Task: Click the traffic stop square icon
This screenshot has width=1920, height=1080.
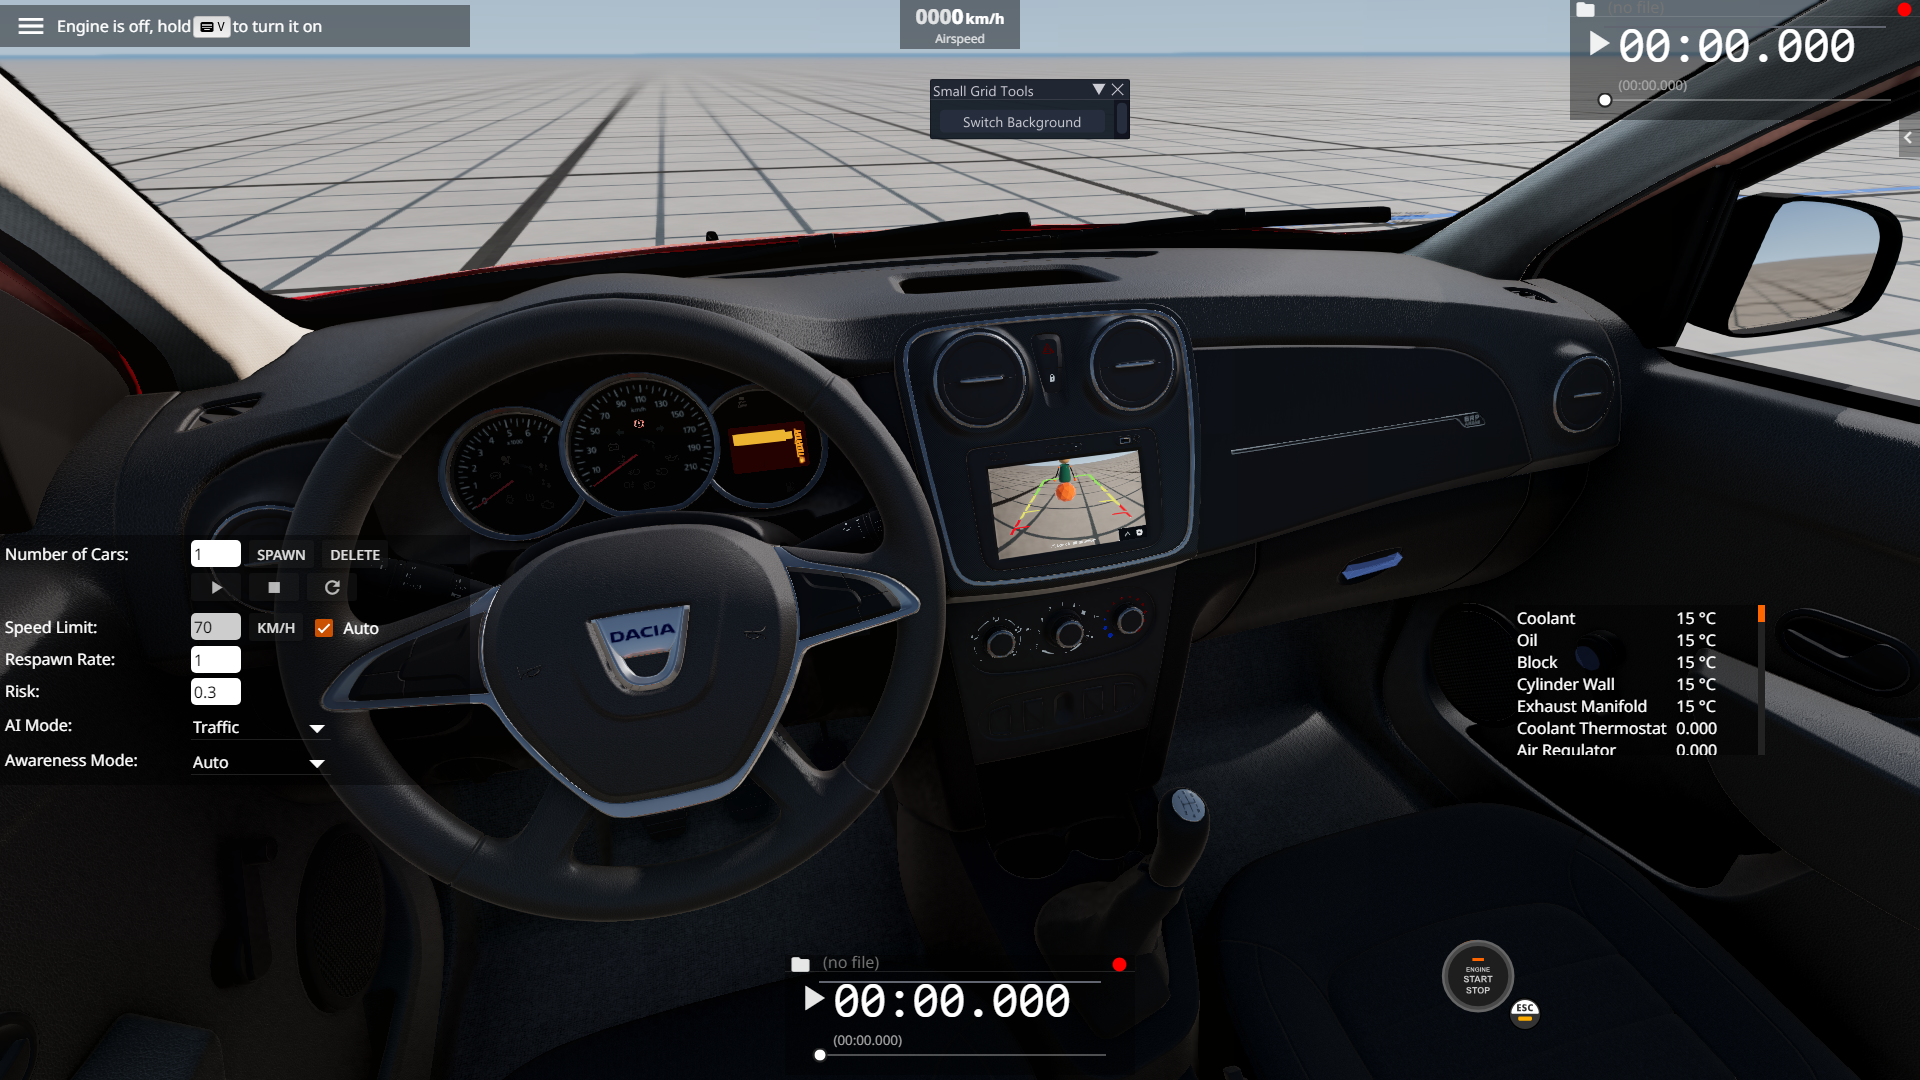Action: click(x=274, y=588)
